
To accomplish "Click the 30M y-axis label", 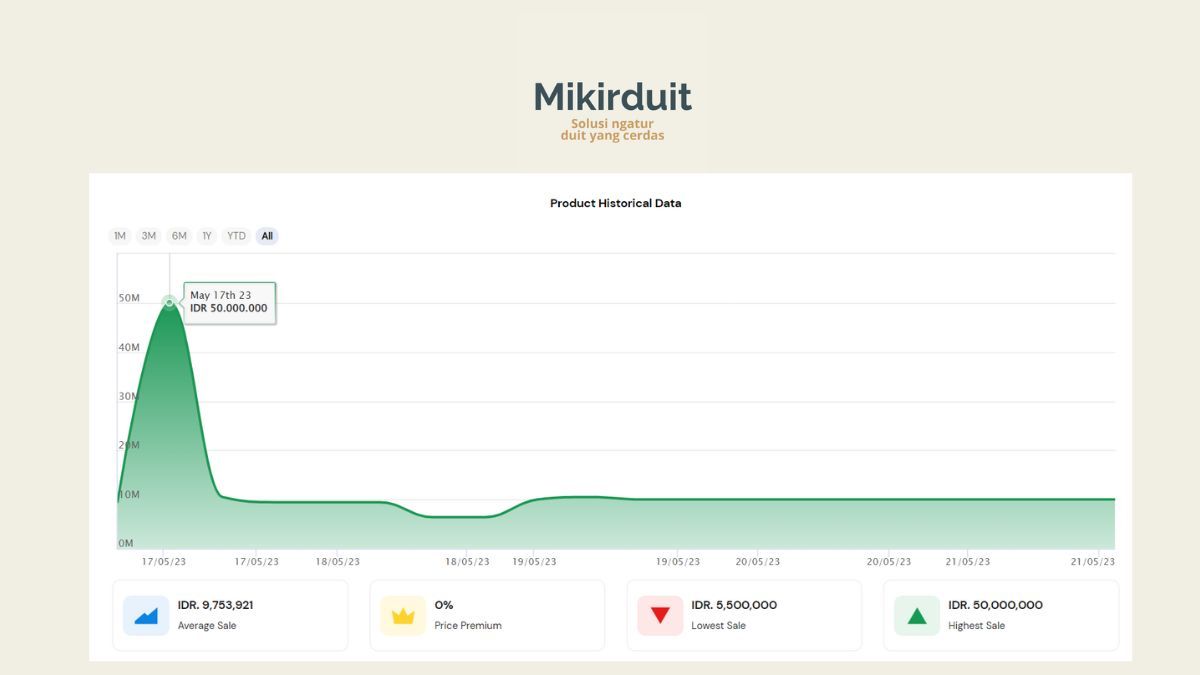I will (x=129, y=396).
